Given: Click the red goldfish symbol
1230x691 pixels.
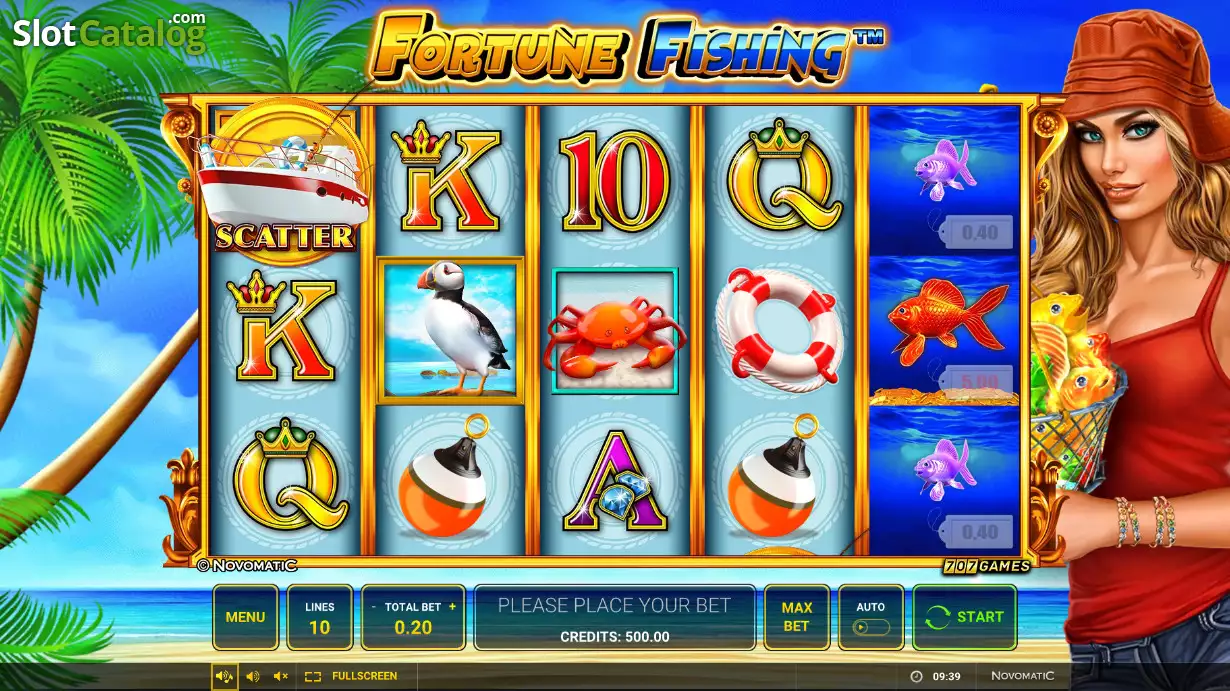Looking at the screenshot, I should click(x=944, y=321).
